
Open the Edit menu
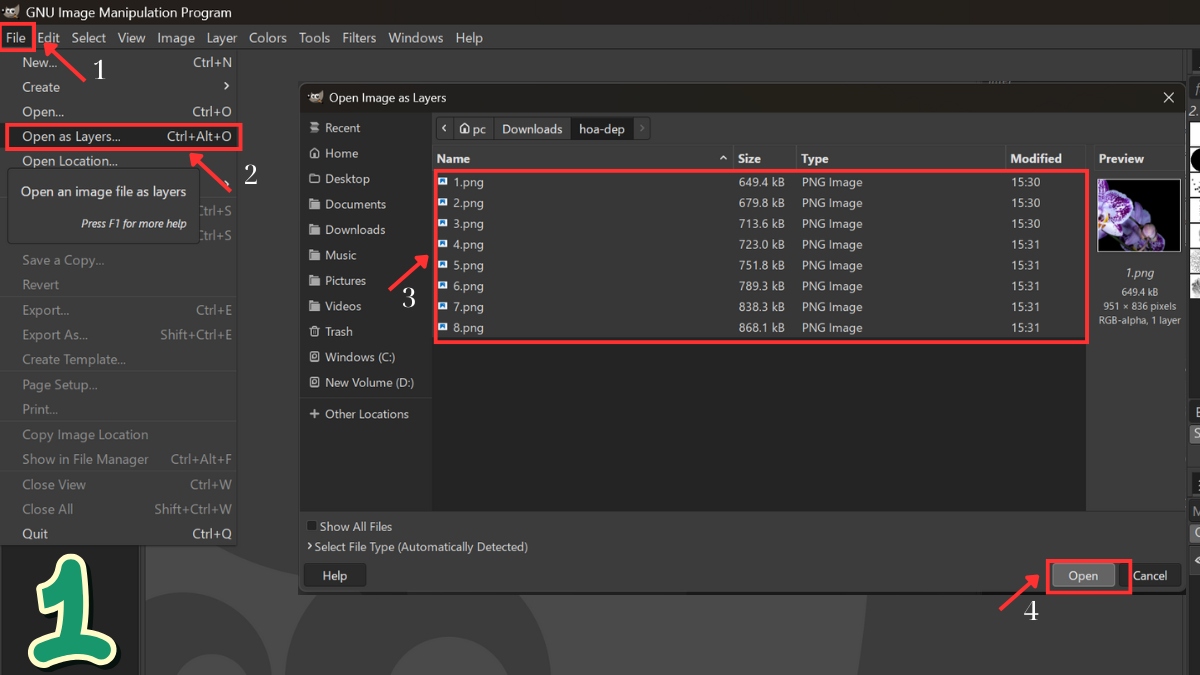click(49, 38)
